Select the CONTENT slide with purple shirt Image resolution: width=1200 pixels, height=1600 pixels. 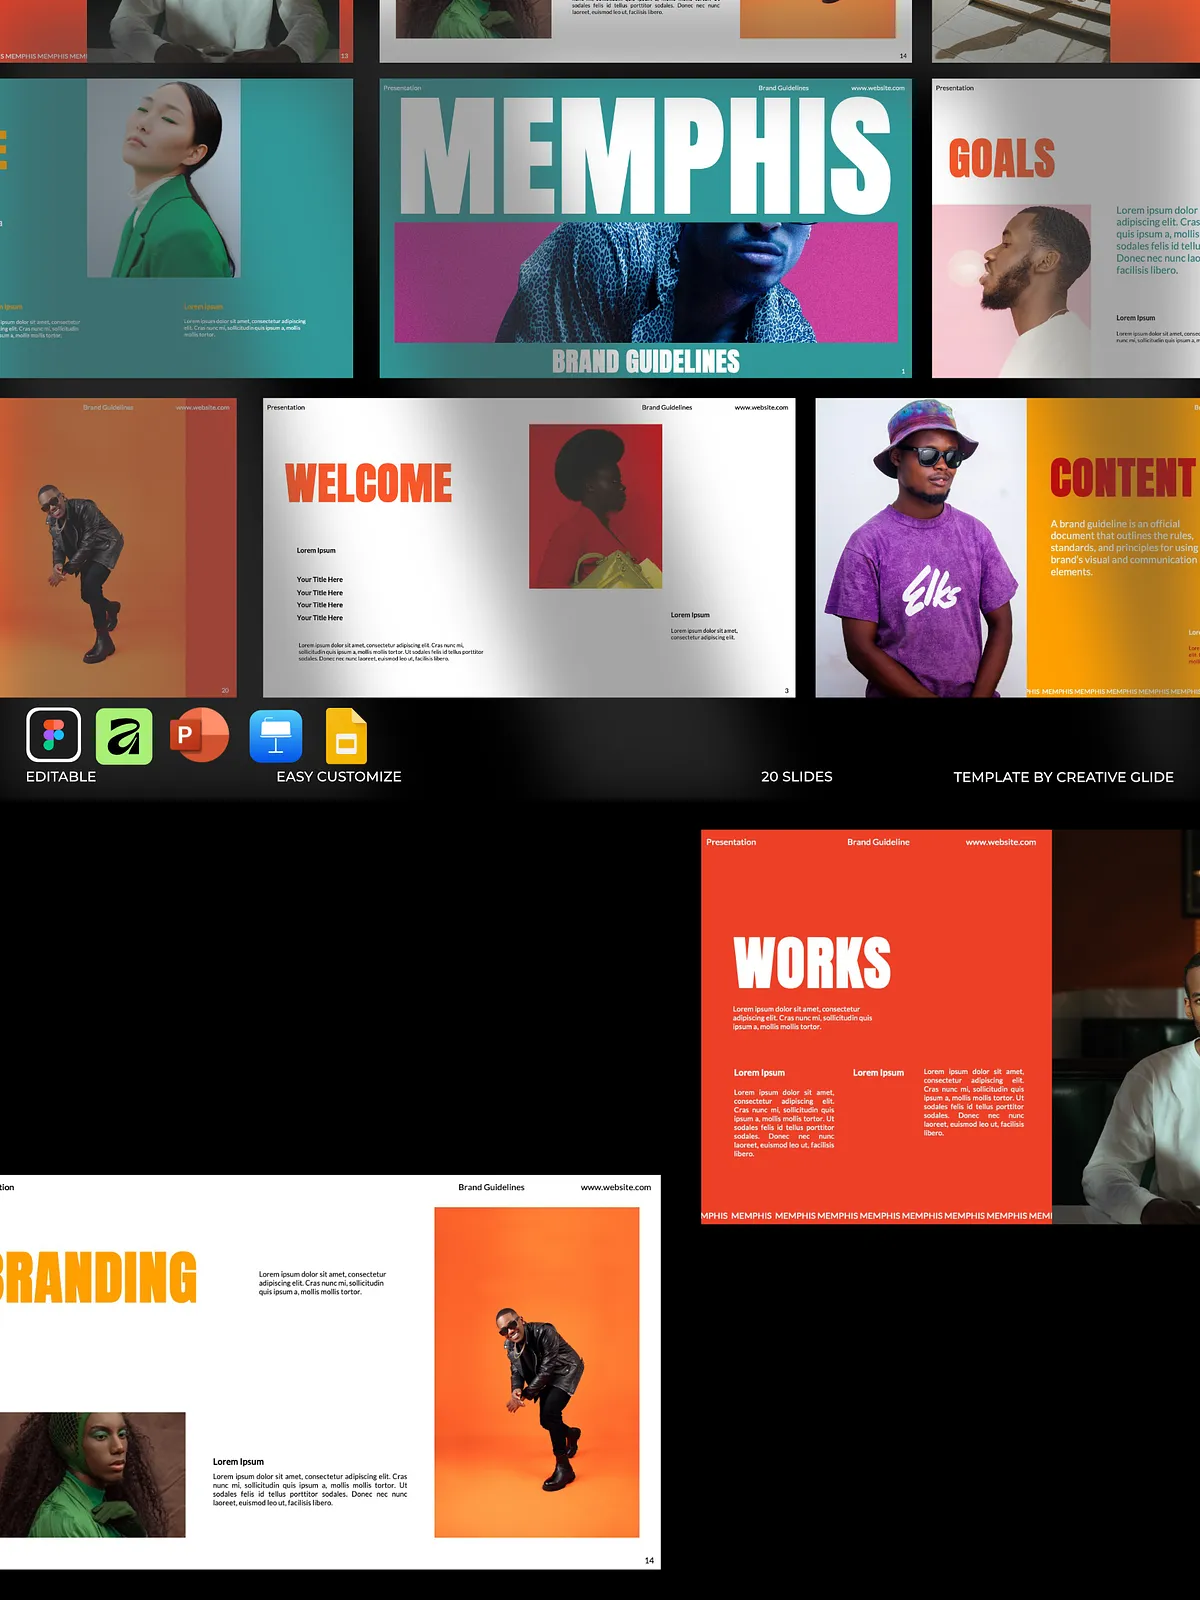point(1007,547)
